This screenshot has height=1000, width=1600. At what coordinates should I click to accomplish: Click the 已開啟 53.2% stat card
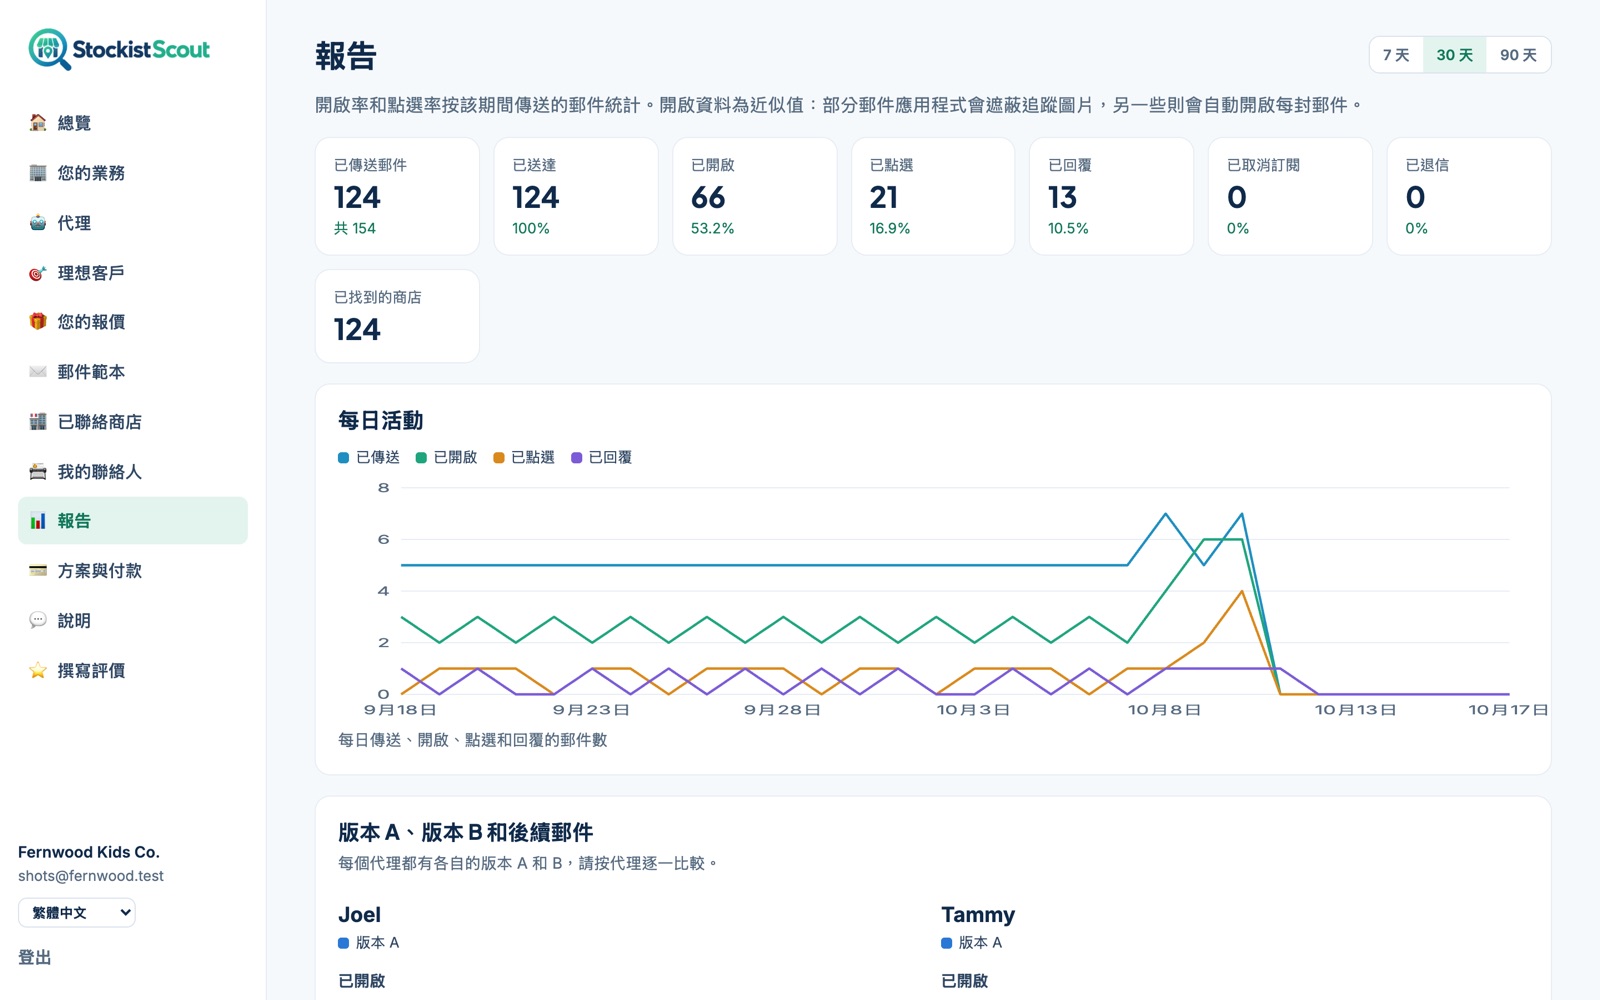point(755,196)
